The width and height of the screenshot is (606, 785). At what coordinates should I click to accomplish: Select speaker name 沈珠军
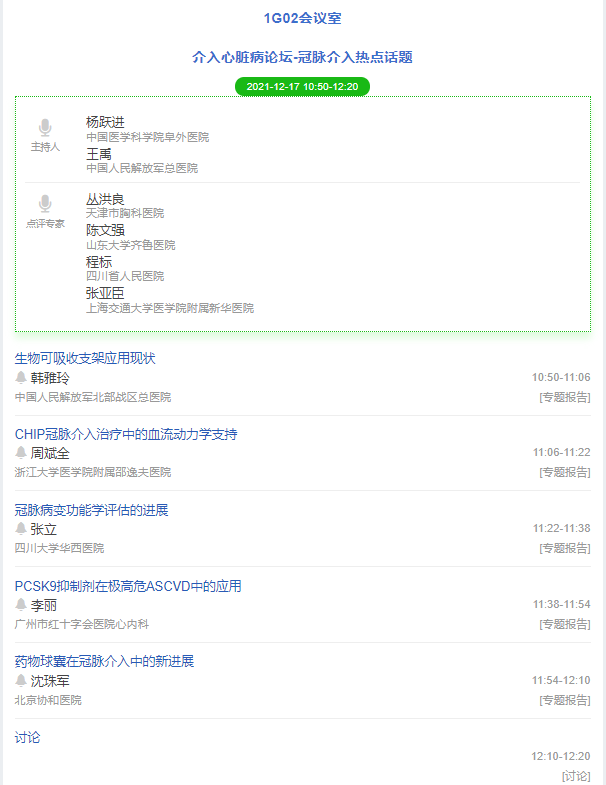point(50,681)
